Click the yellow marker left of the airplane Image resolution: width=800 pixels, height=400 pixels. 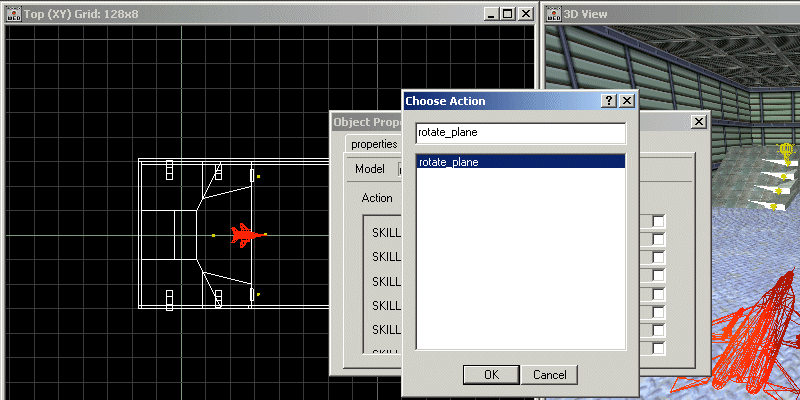(213, 236)
